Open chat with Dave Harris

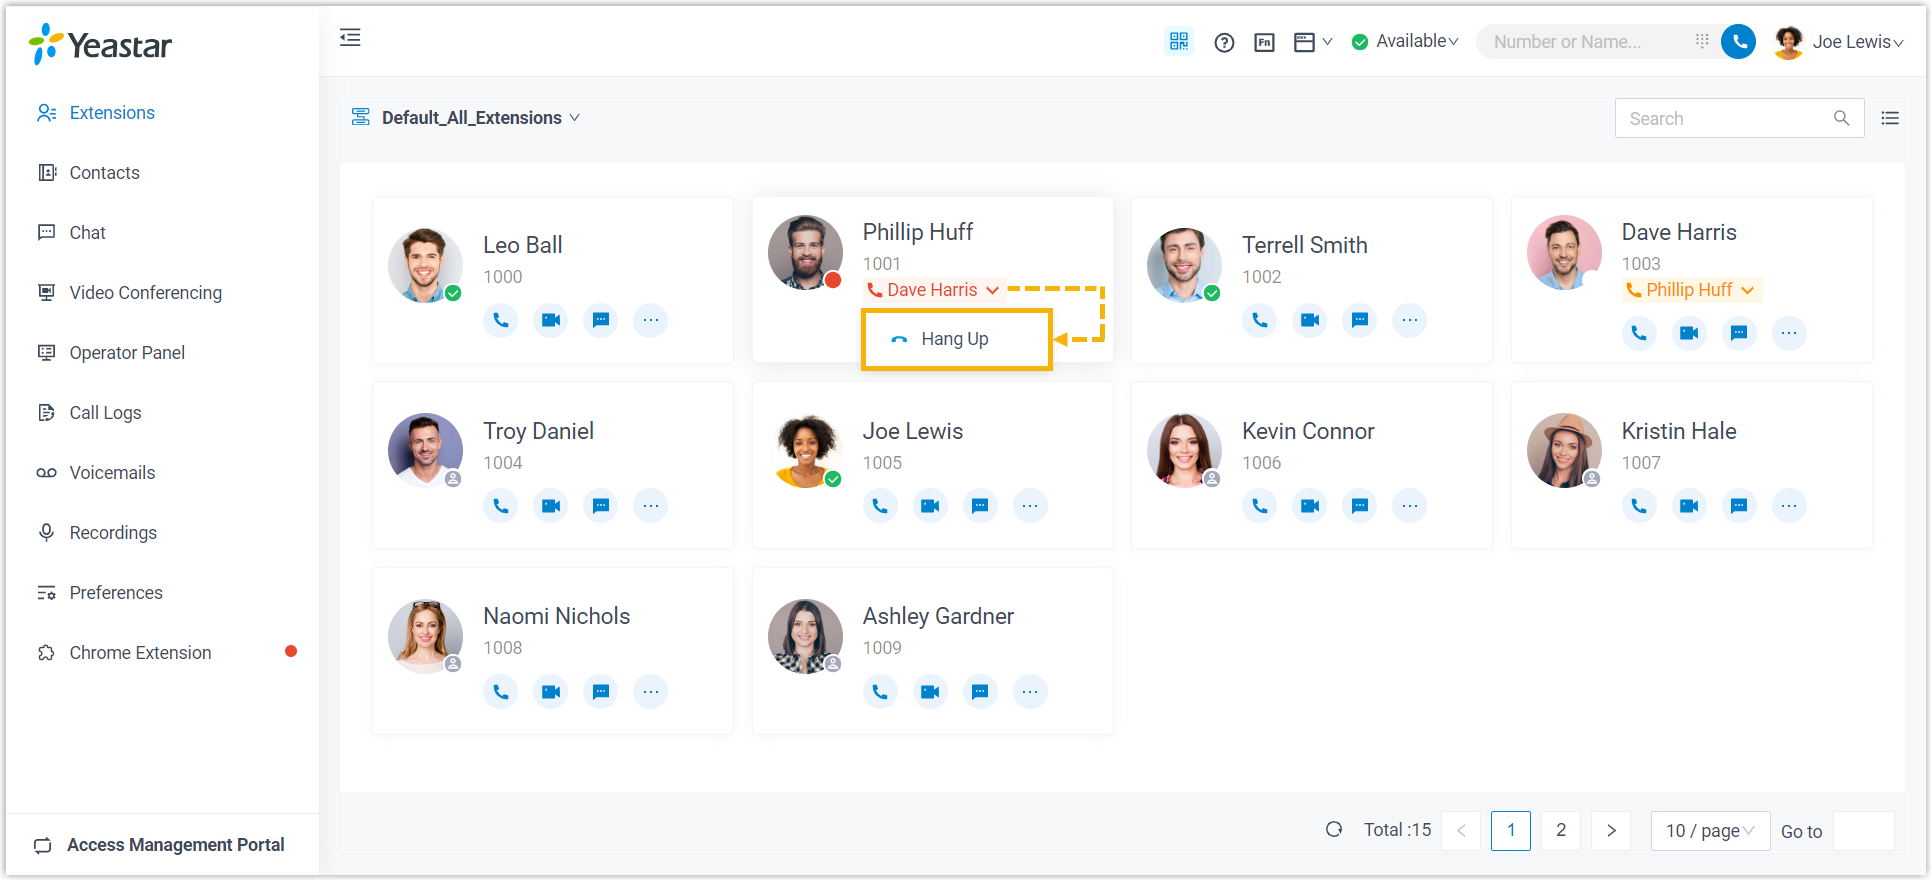[1739, 333]
